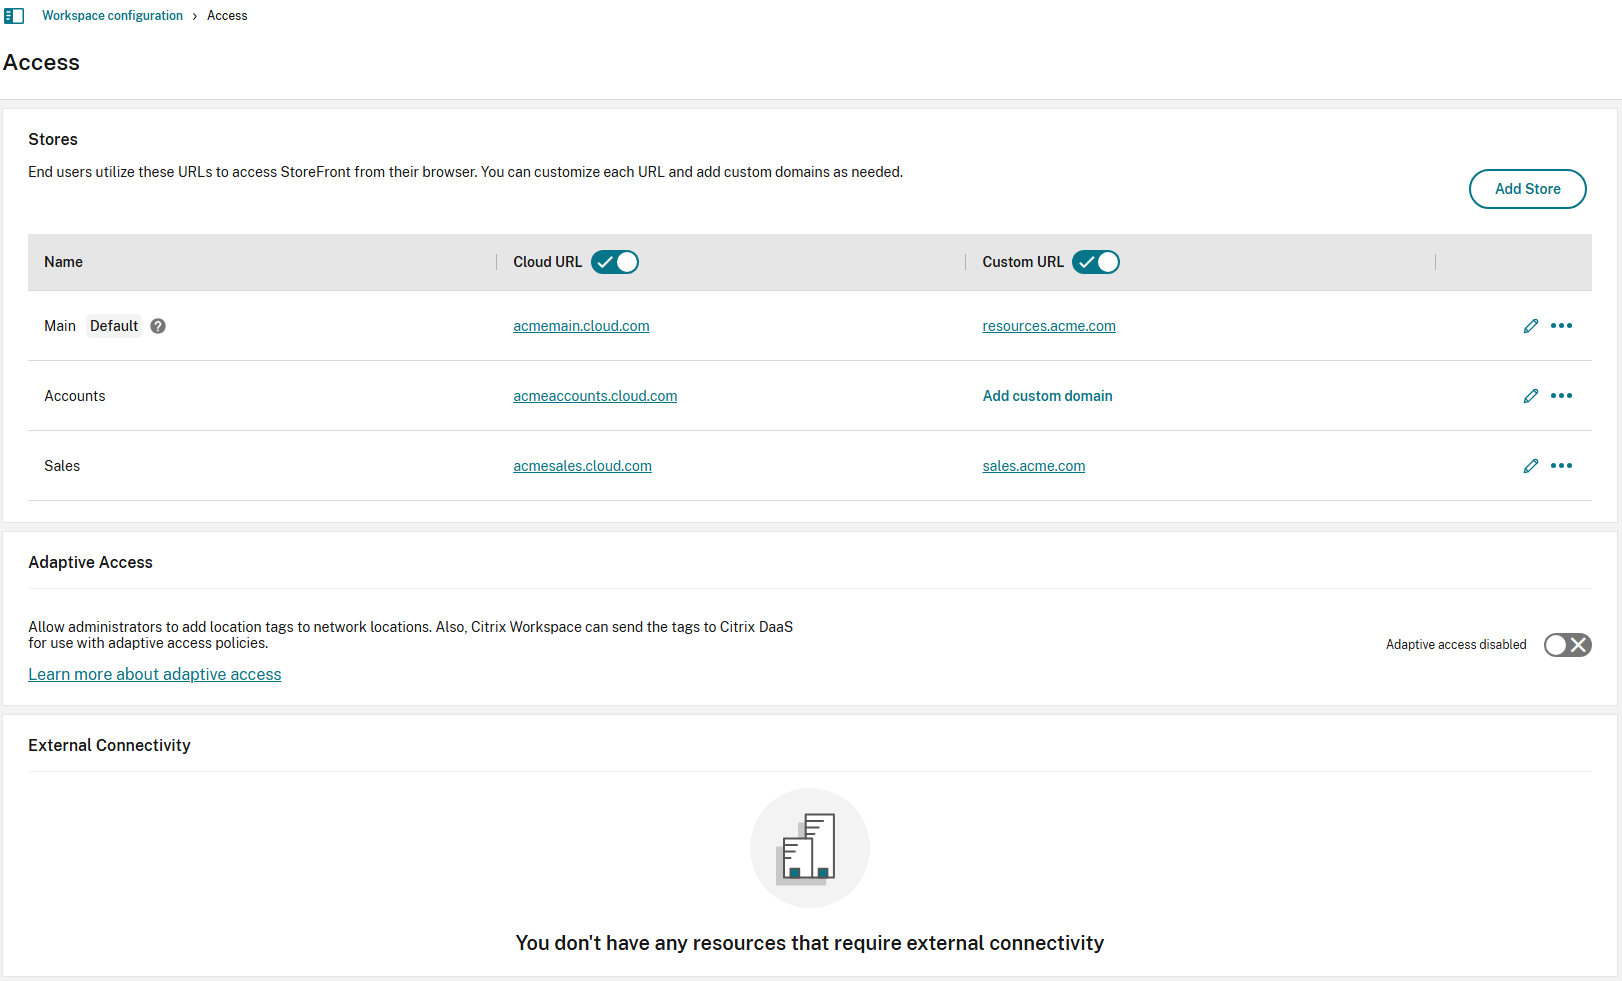Open acmesales.cloud.com link
1622x981 pixels.
pyautogui.click(x=582, y=466)
